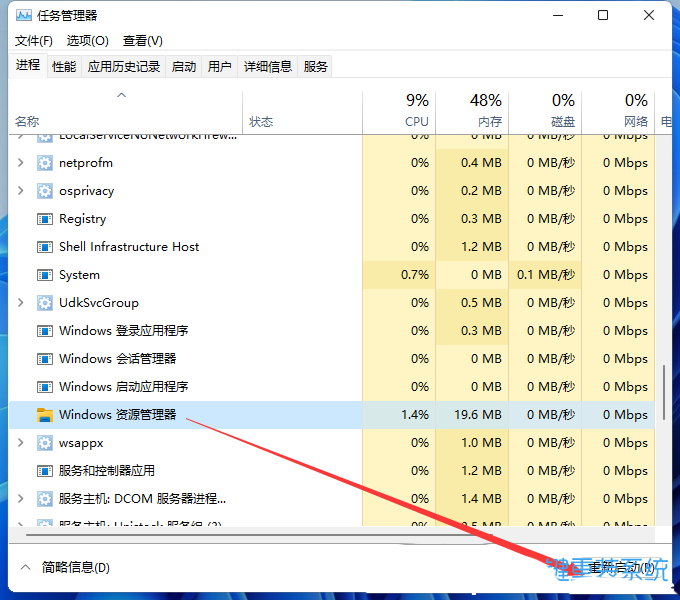Minimize the Task Manager window

click(x=558, y=16)
